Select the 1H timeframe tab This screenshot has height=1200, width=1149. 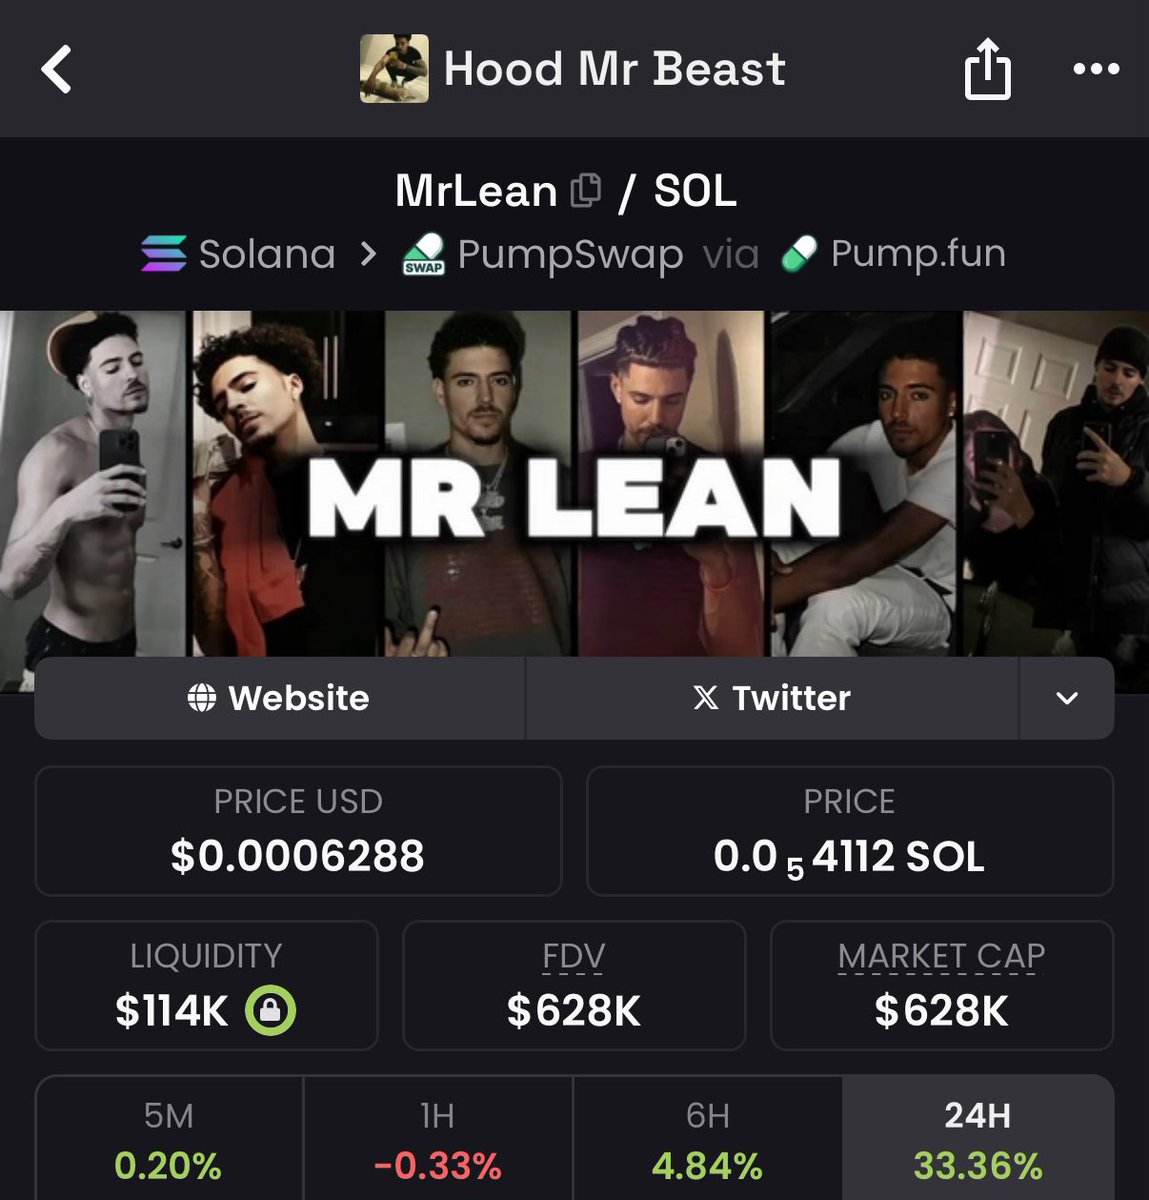pyautogui.click(x=438, y=1139)
